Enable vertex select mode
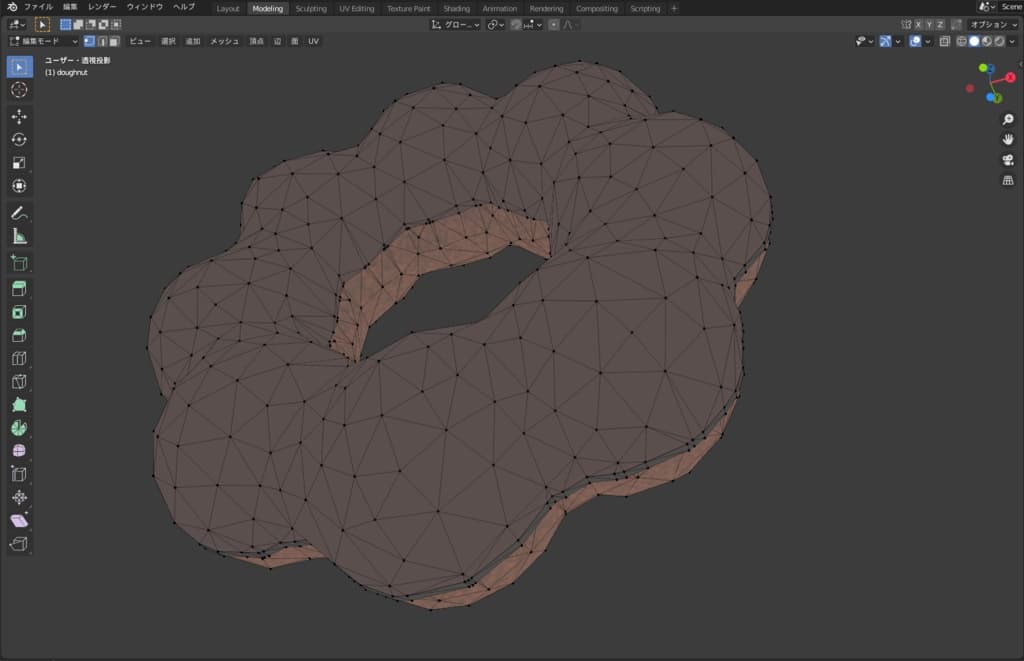Image resolution: width=1024 pixels, height=661 pixels. coord(89,41)
